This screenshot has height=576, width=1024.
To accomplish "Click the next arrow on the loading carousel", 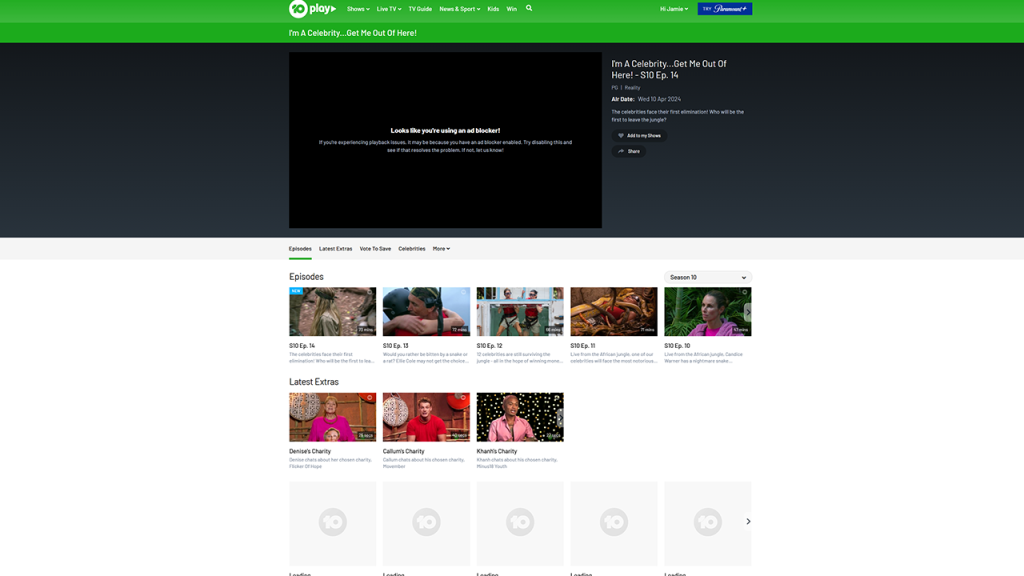I will [748, 521].
